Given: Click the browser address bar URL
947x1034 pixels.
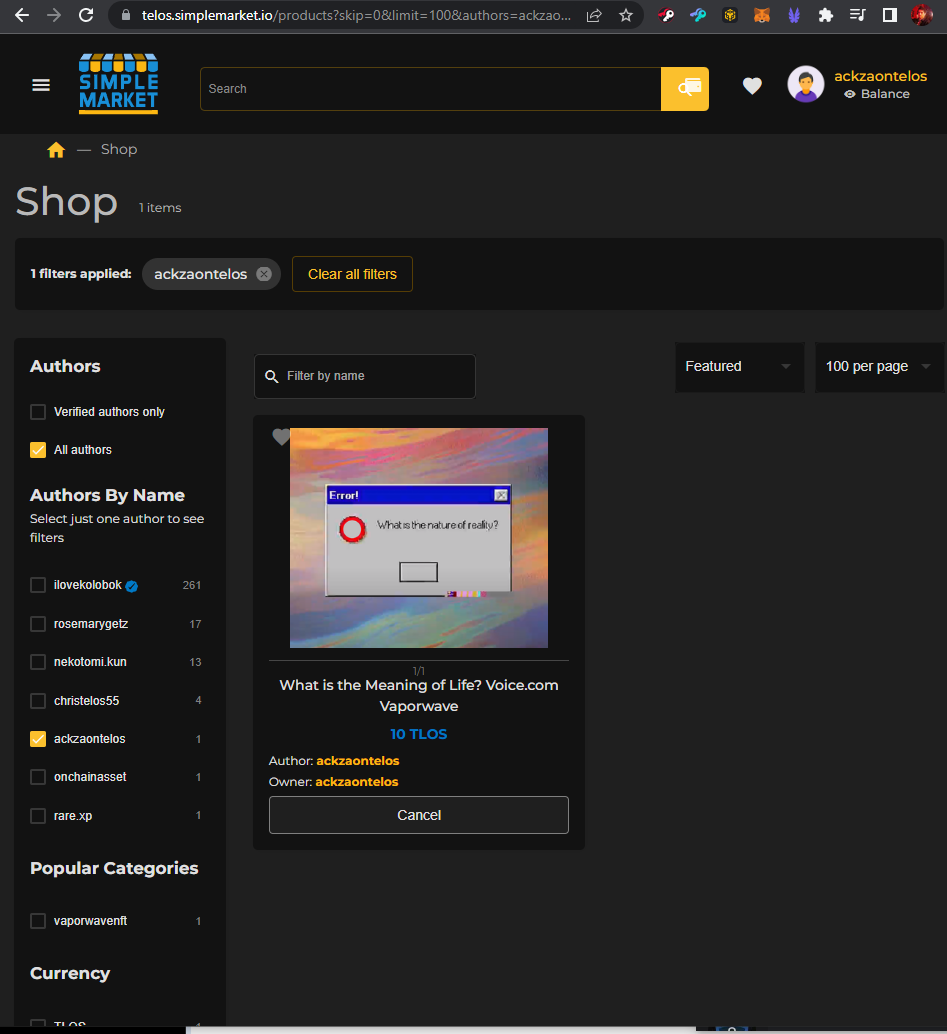Looking at the screenshot, I should (x=356, y=15).
